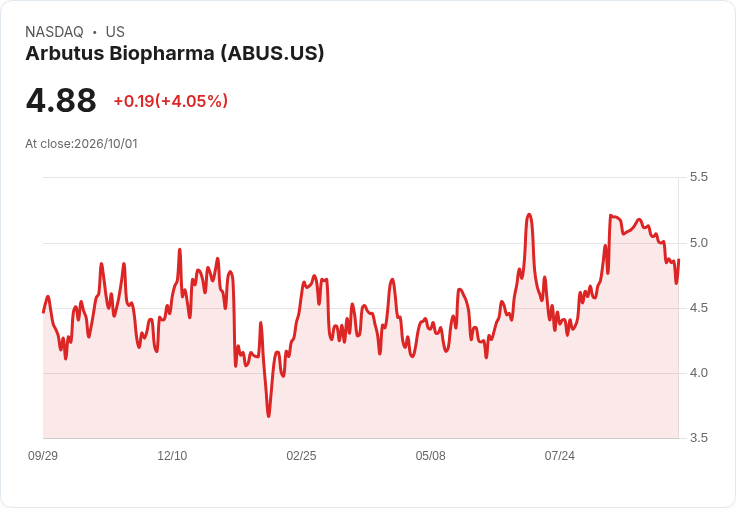Click the chart line's starting point at 09/29
Viewport: 736px width, 508px height.
point(43,312)
